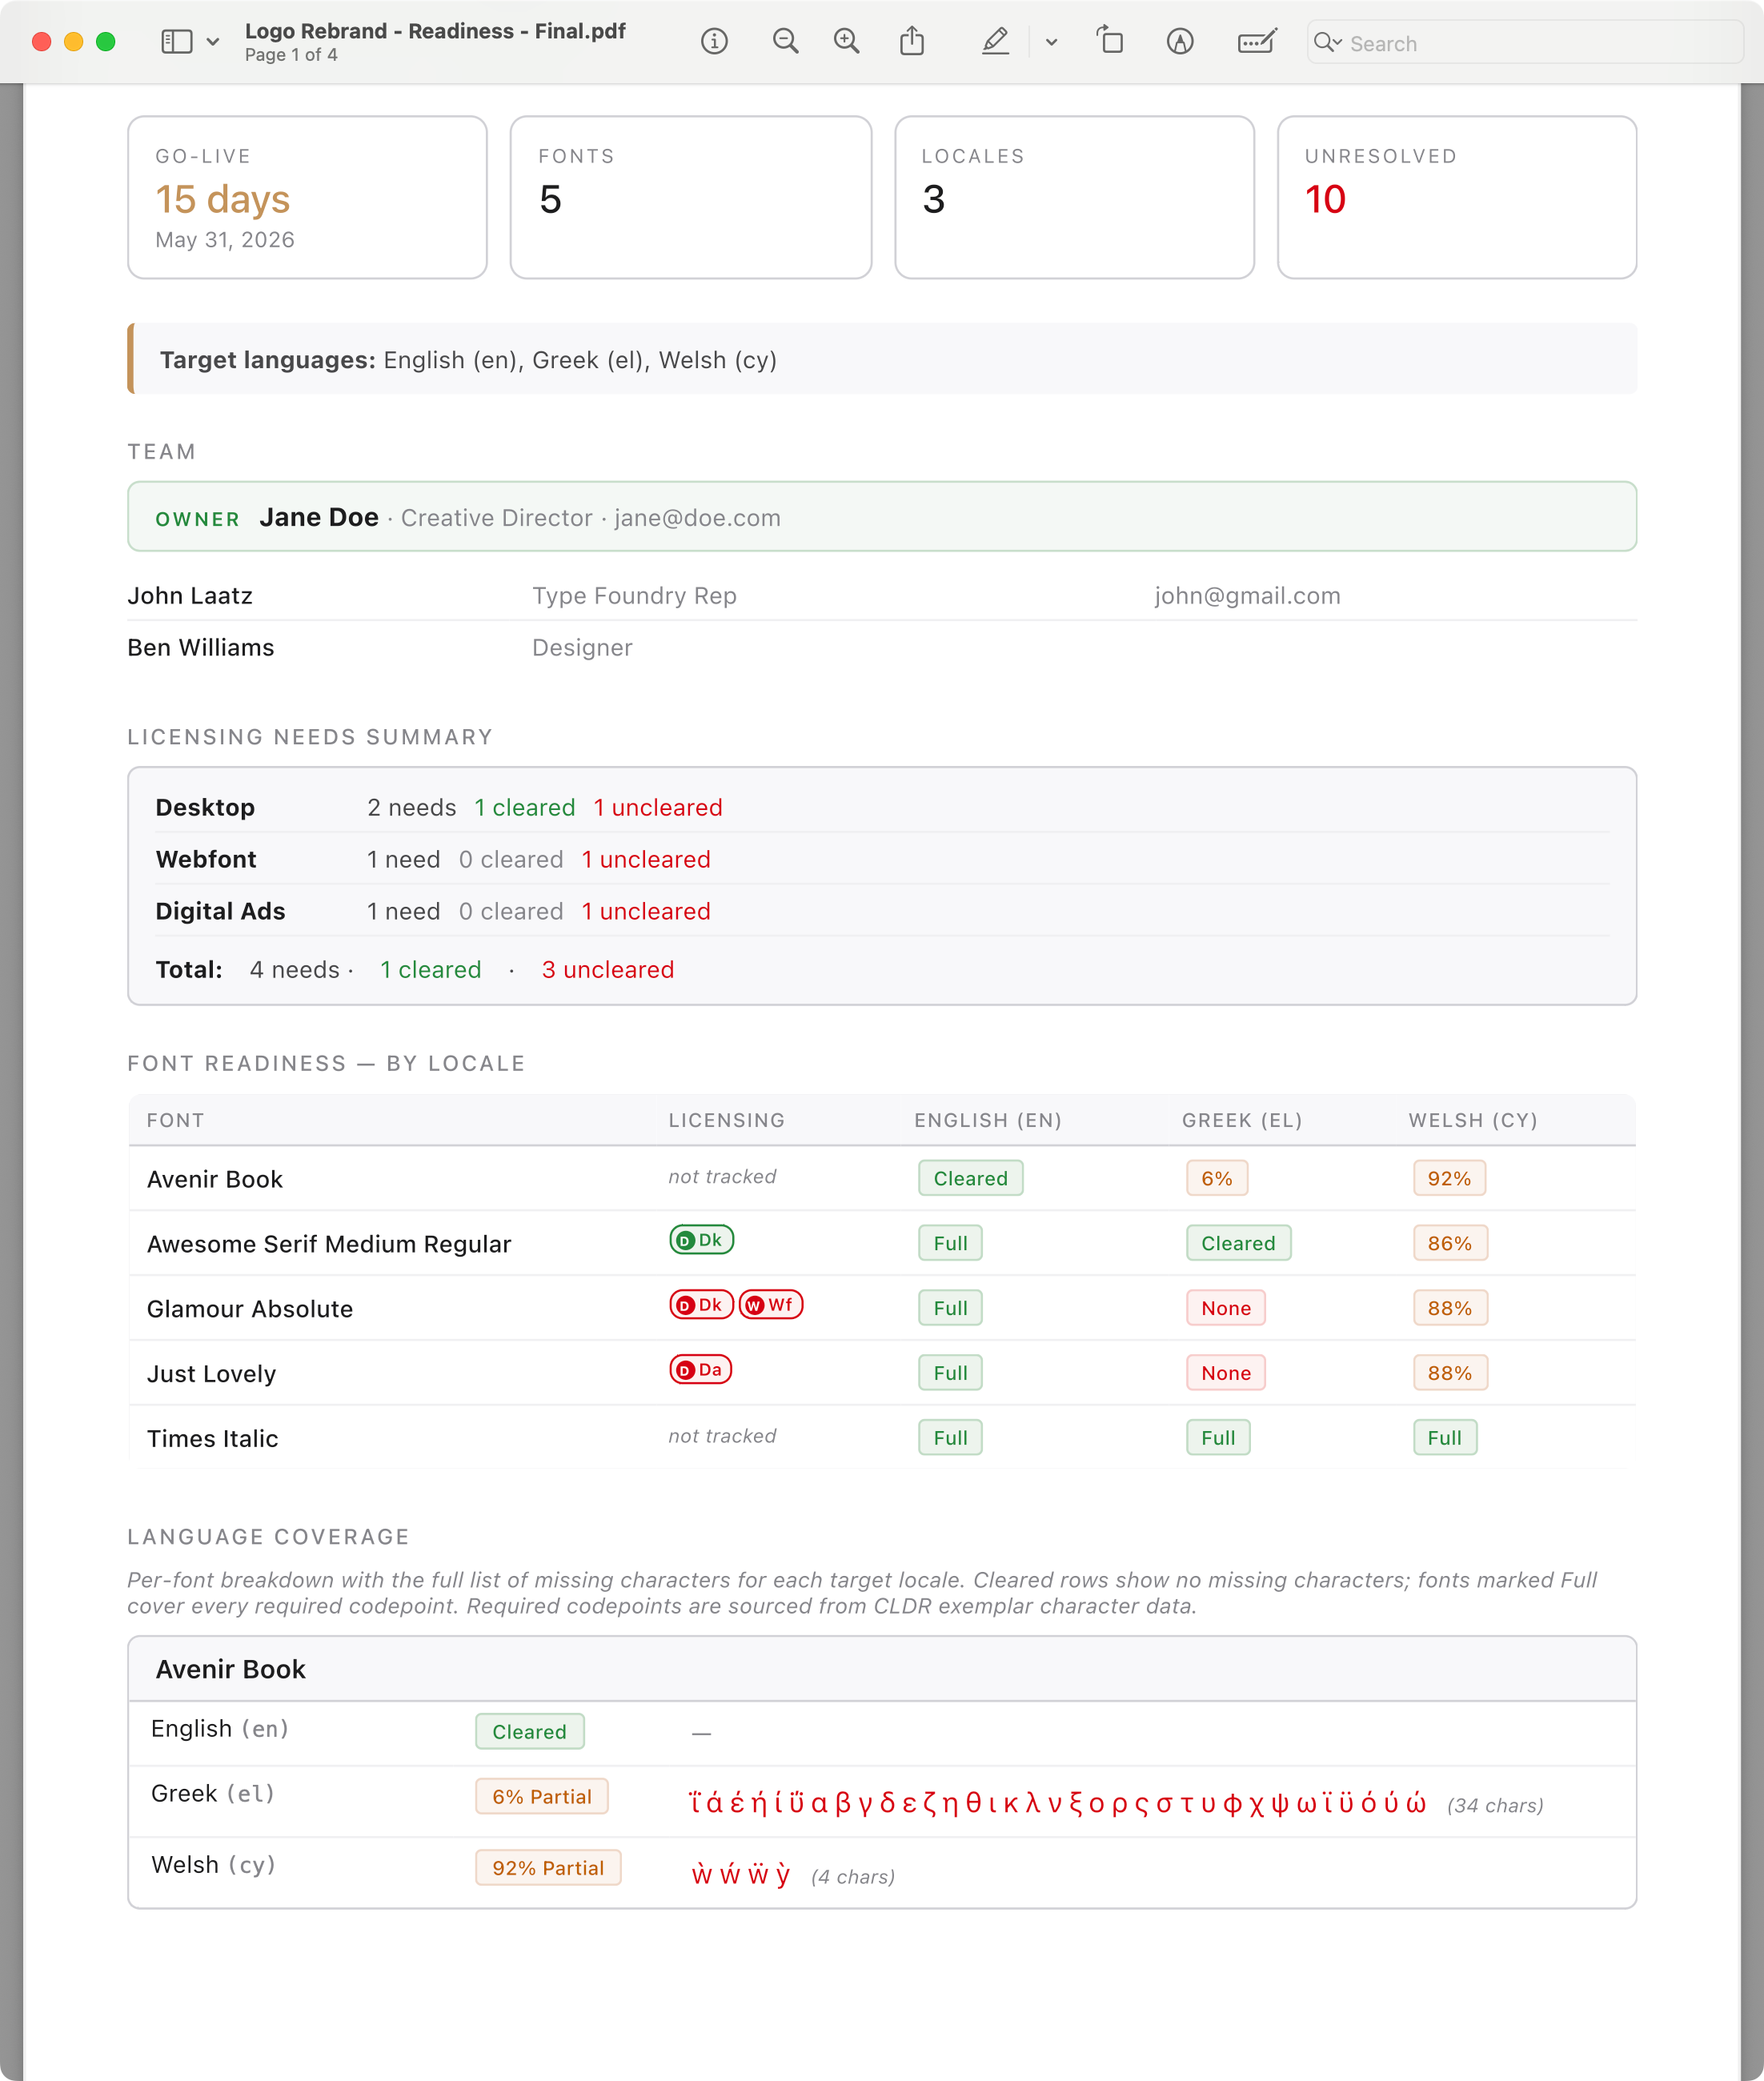The height and width of the screenshot is (2081, 1764).
Task: Click Times Italic Welsh Full tag
Action: click(1445, 1438)
